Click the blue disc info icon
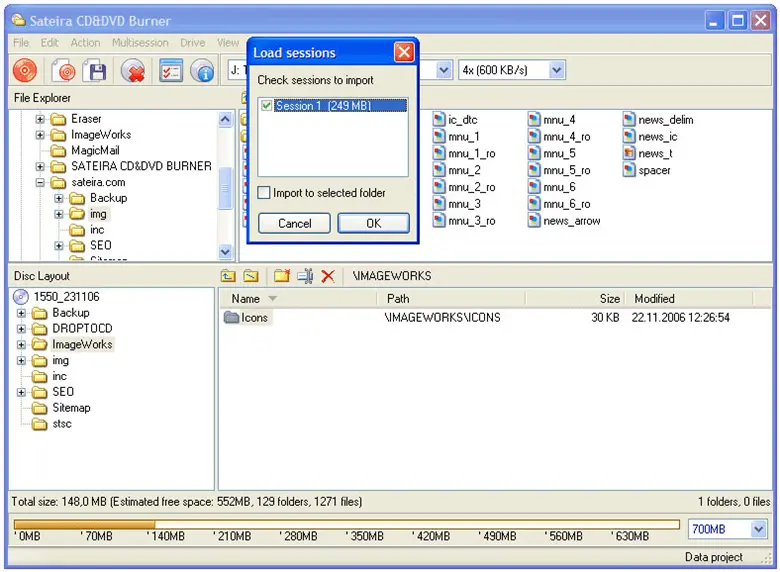This screenshot has height=572, width=780. [x=203, y=71]
